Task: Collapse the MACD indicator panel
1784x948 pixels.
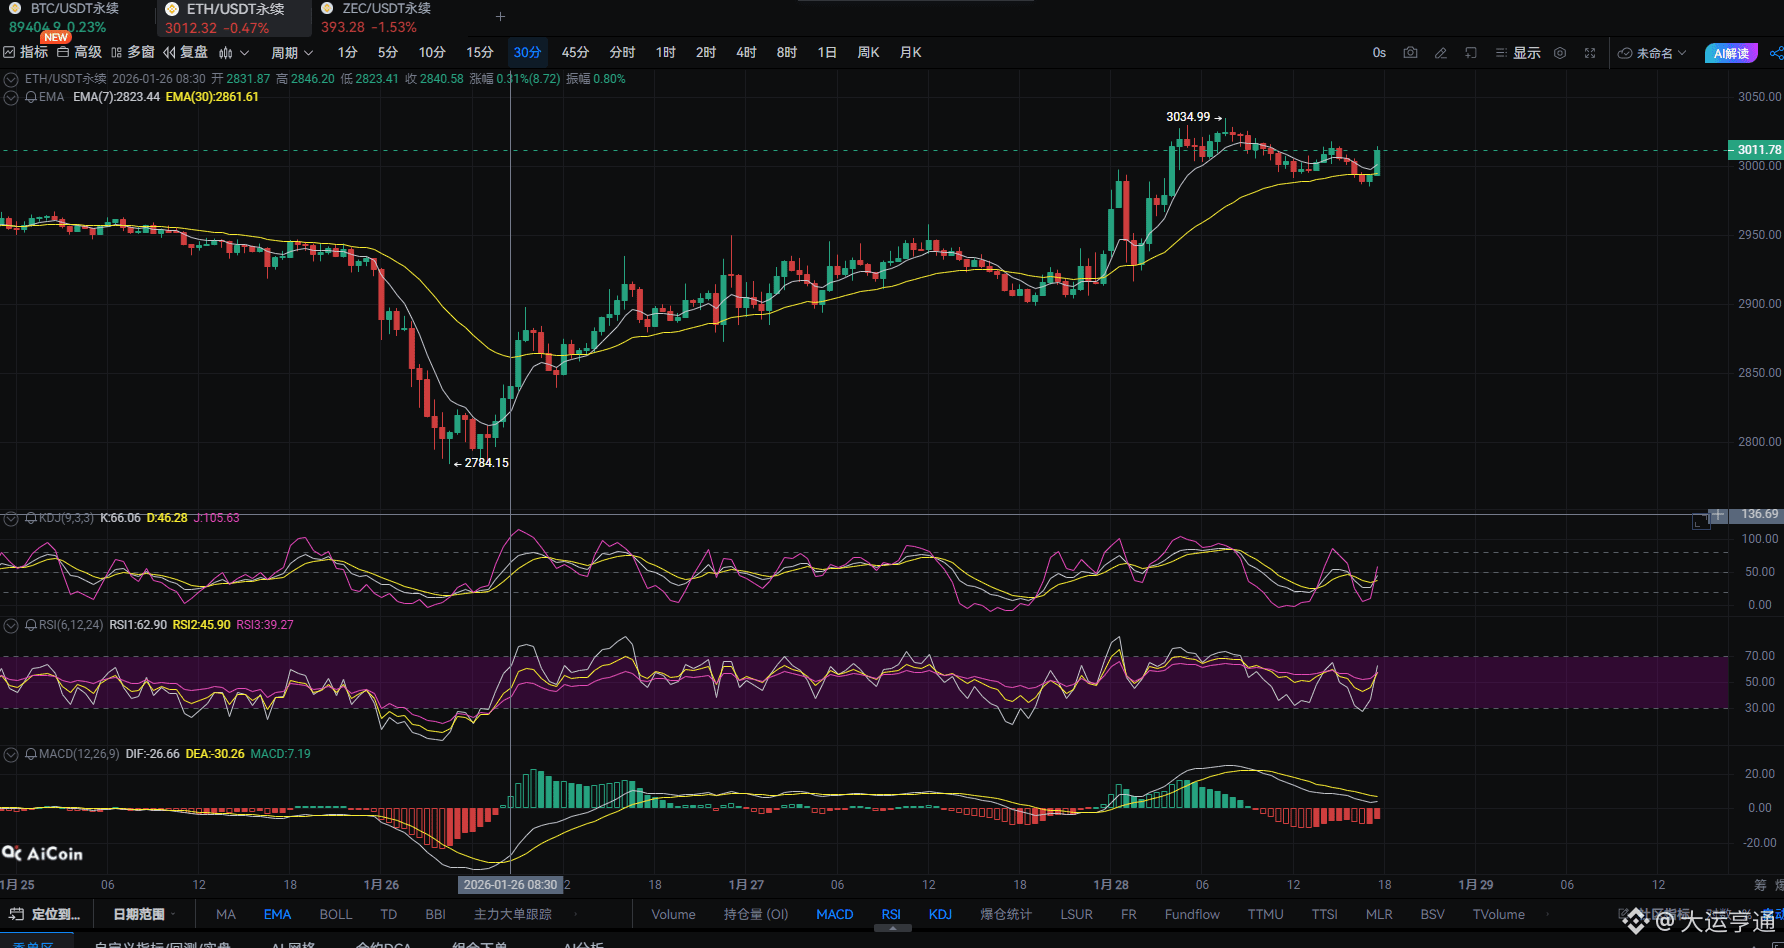Action: 10,754
